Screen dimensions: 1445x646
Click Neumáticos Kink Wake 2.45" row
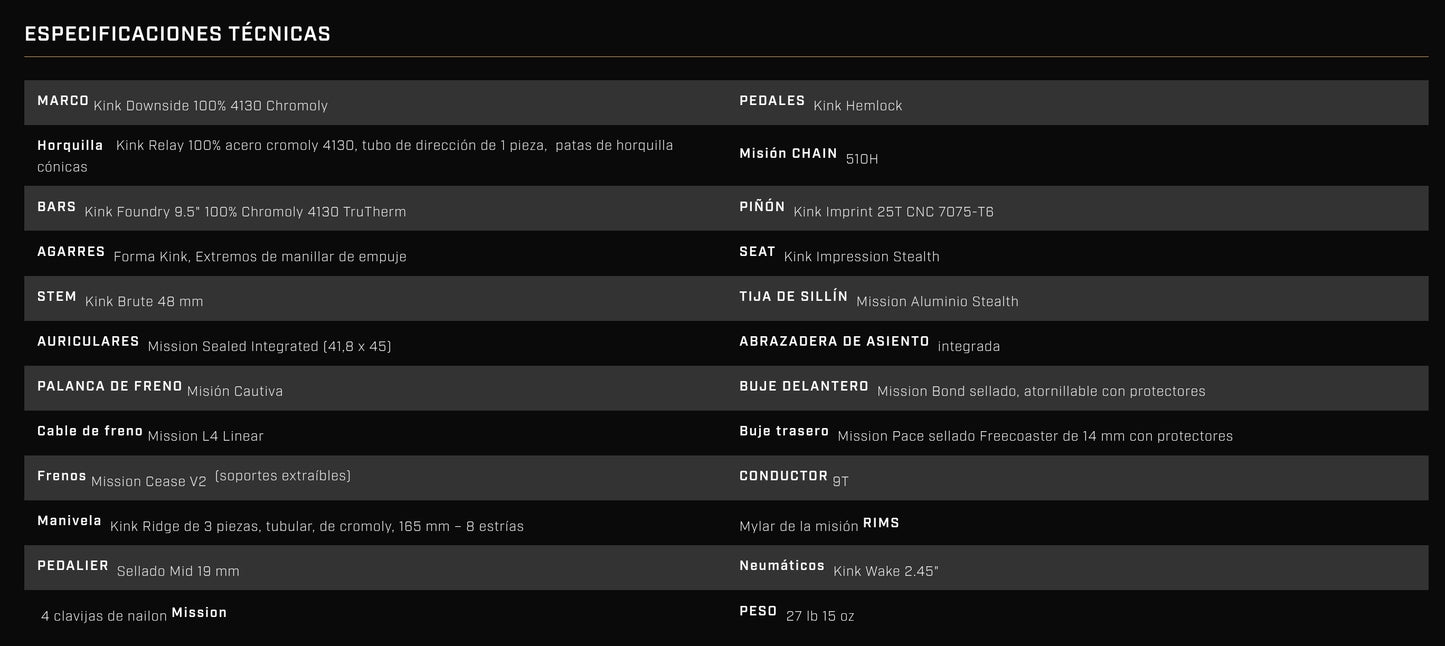click(1077, 568)
